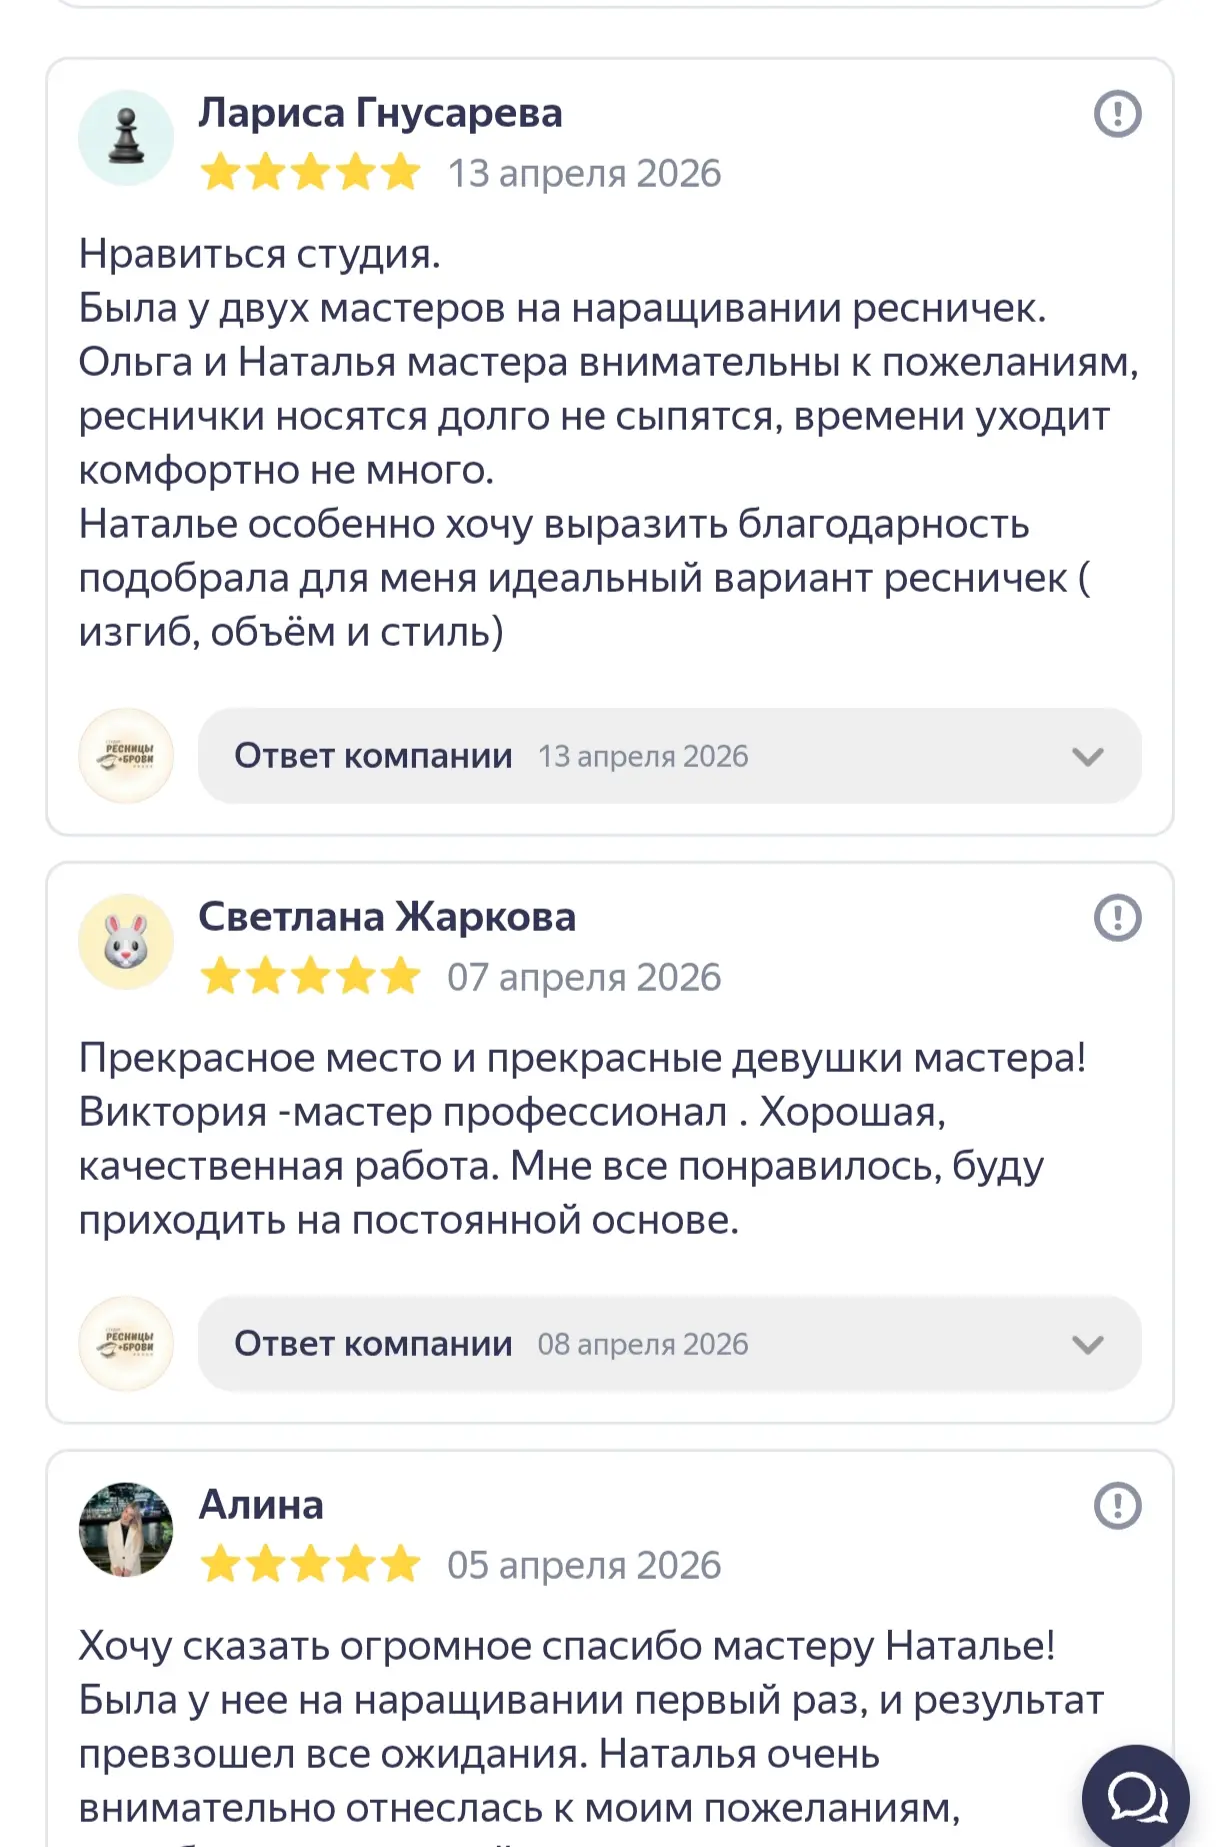Image resolution: width=1220 pixels, height=1847 pixels.
Task: Open reviewer name Светлана Жаркова
Action: (387, 917)
